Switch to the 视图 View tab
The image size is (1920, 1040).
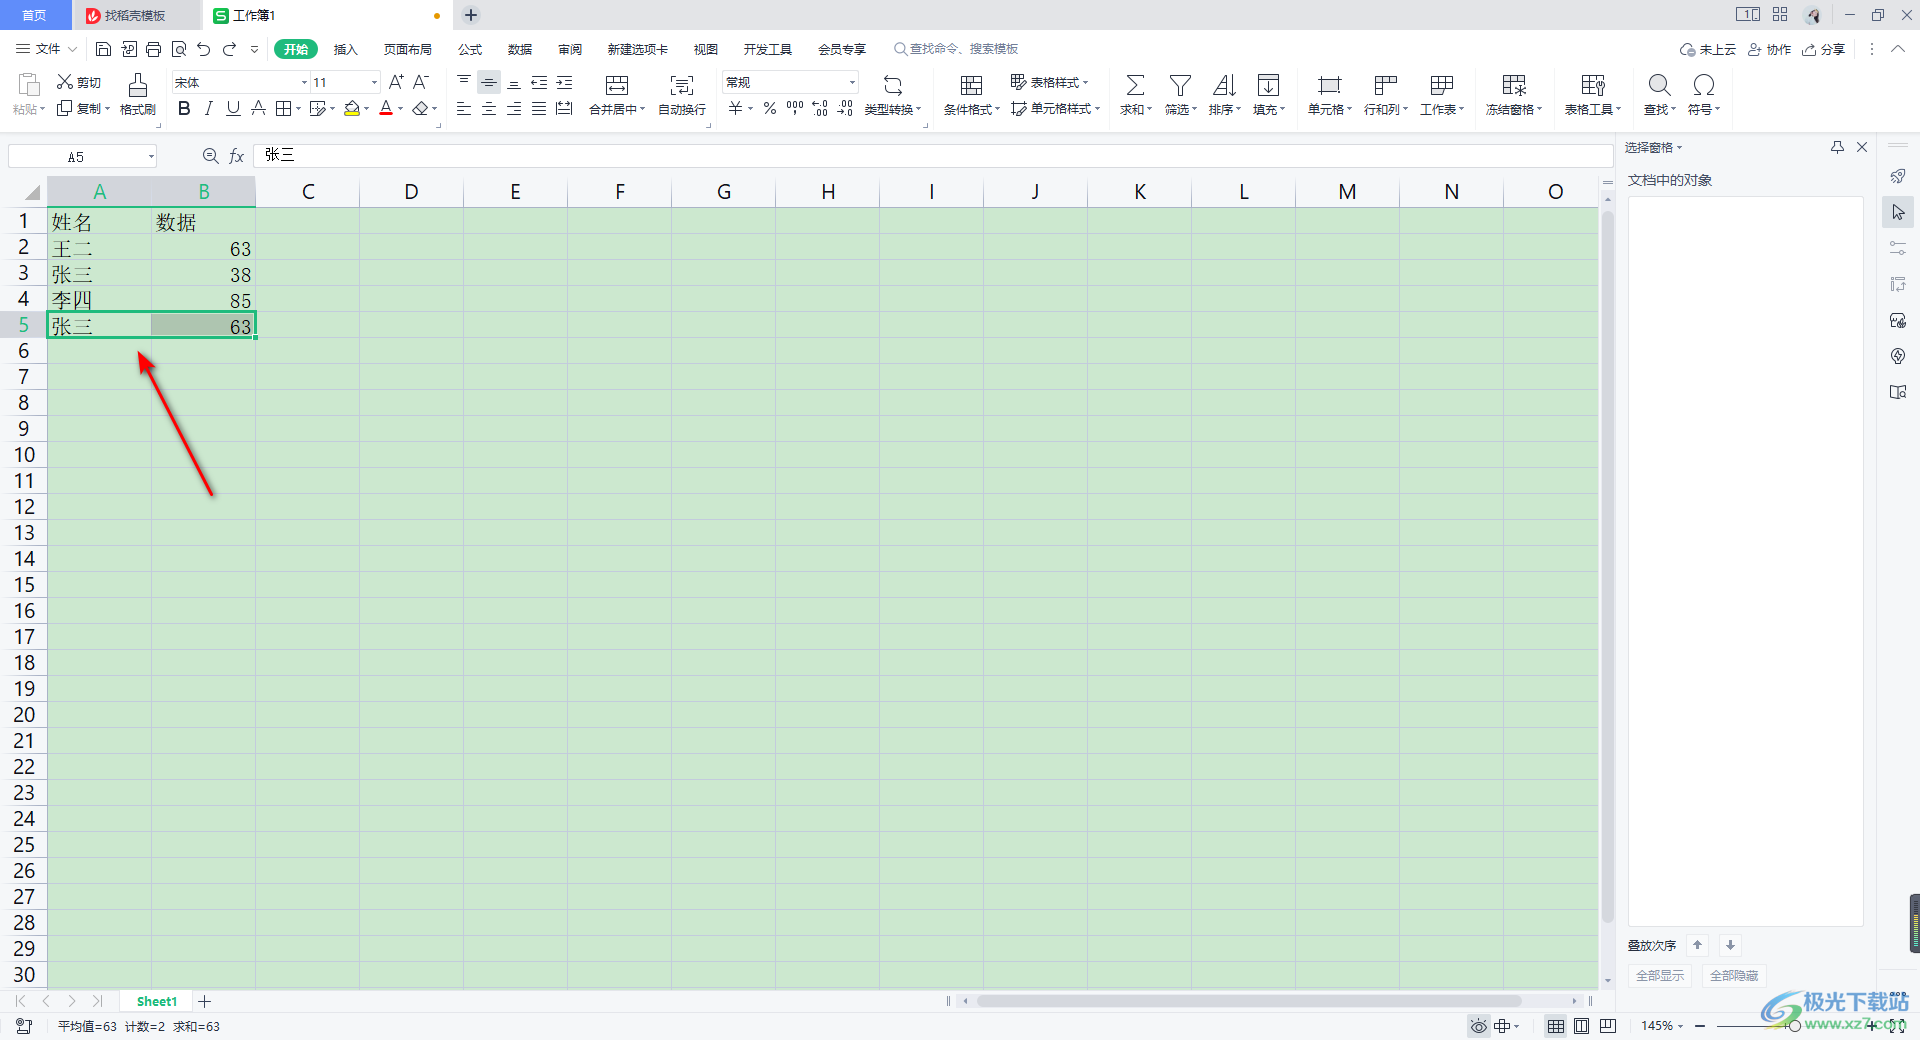click(706, 49)
